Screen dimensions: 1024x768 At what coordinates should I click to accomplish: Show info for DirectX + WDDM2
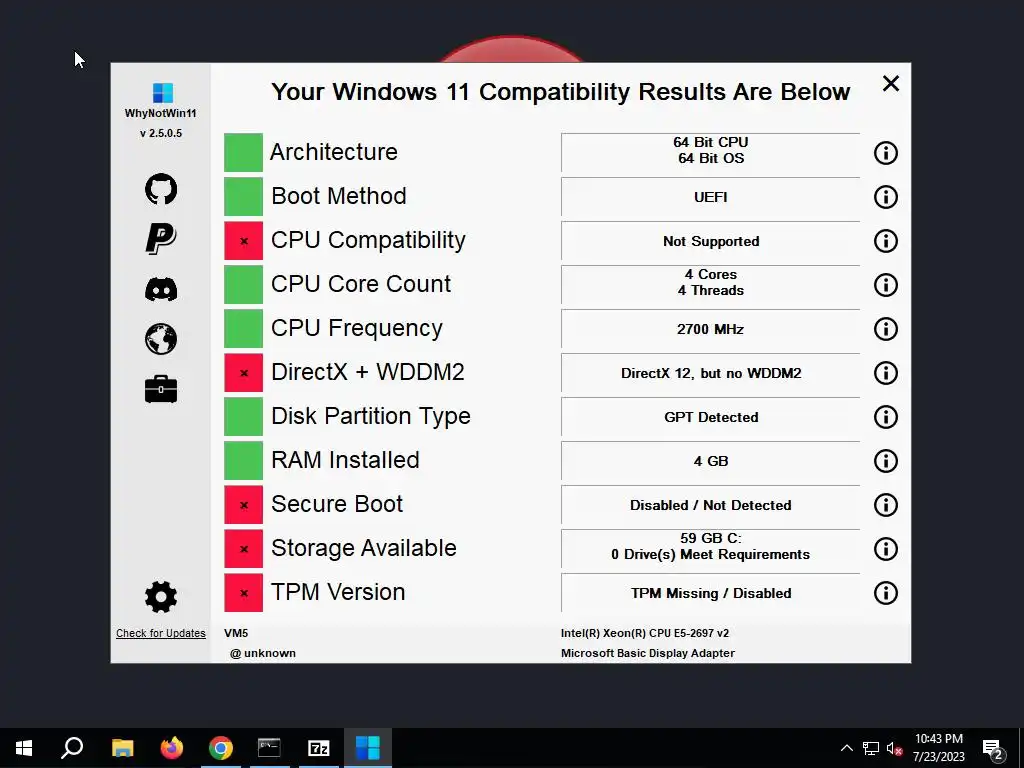[x=886, y=373]
